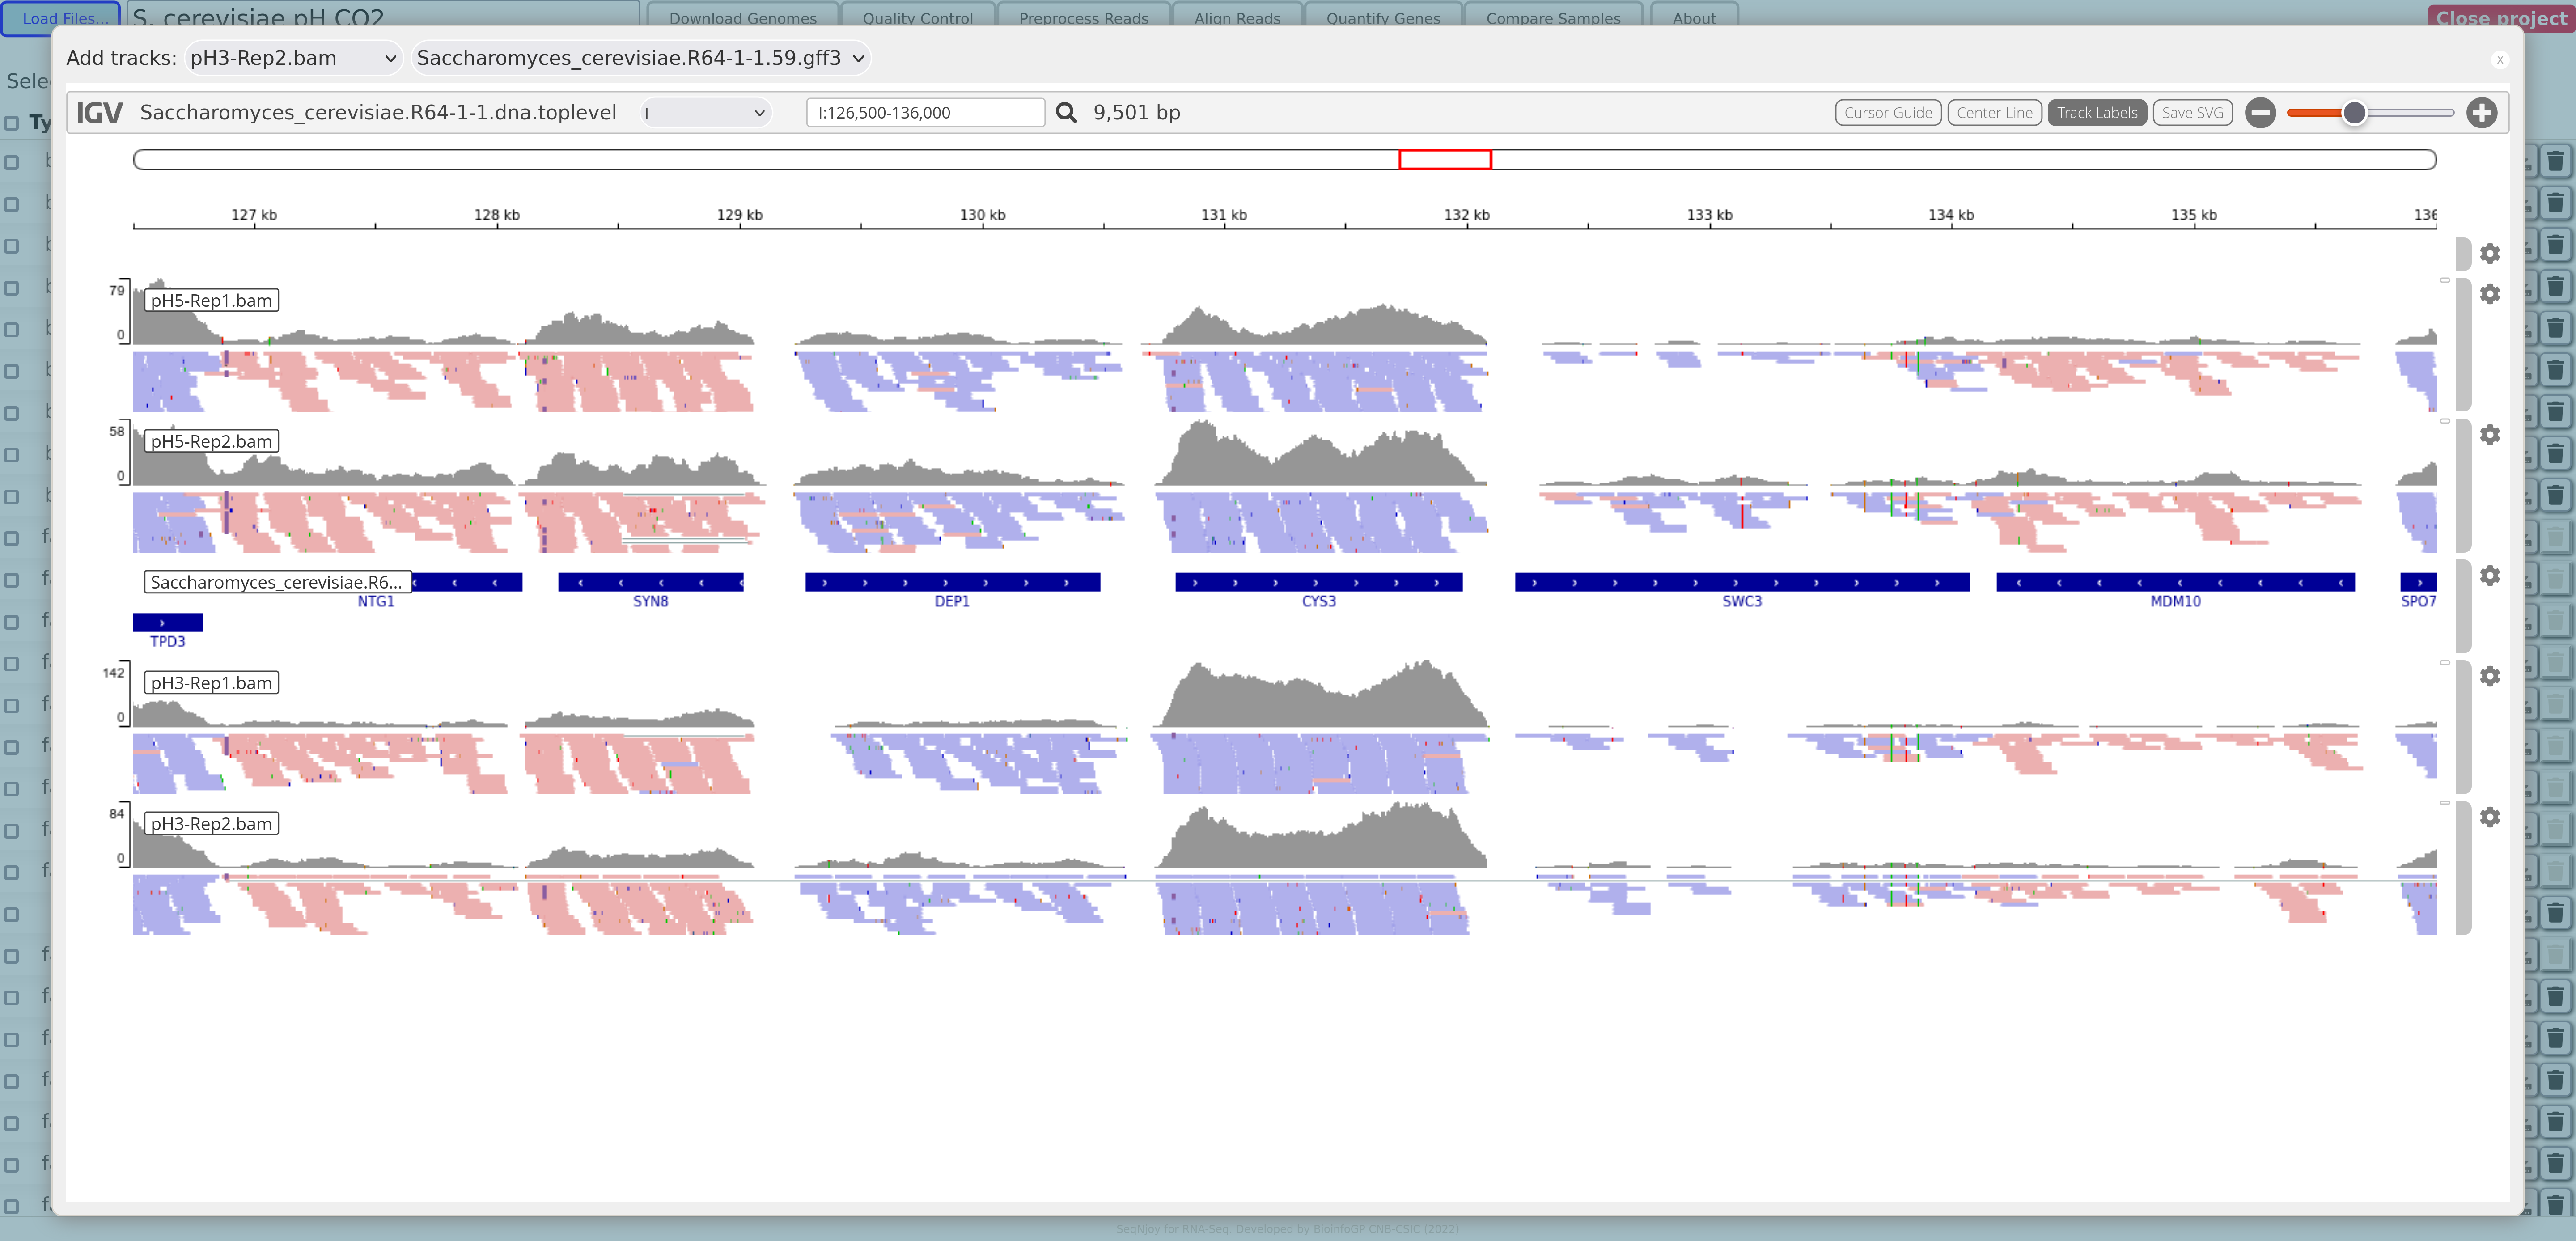Toggle the Track Labels option

click(2097, 113)
